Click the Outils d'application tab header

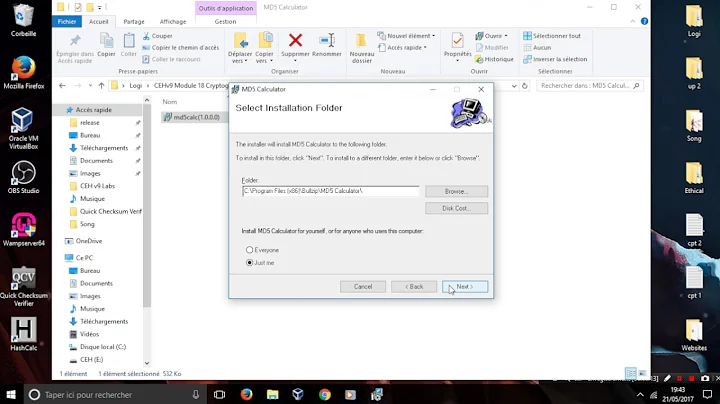[225, 8]
